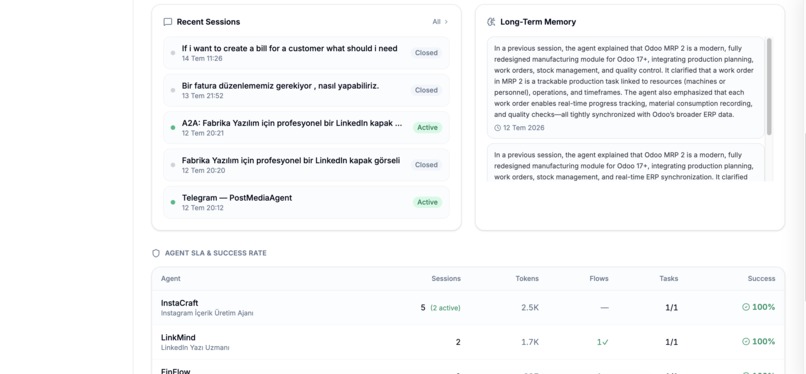Click the Sessions column header
This screenshot has height=374, width=806.
coord(446,279)
